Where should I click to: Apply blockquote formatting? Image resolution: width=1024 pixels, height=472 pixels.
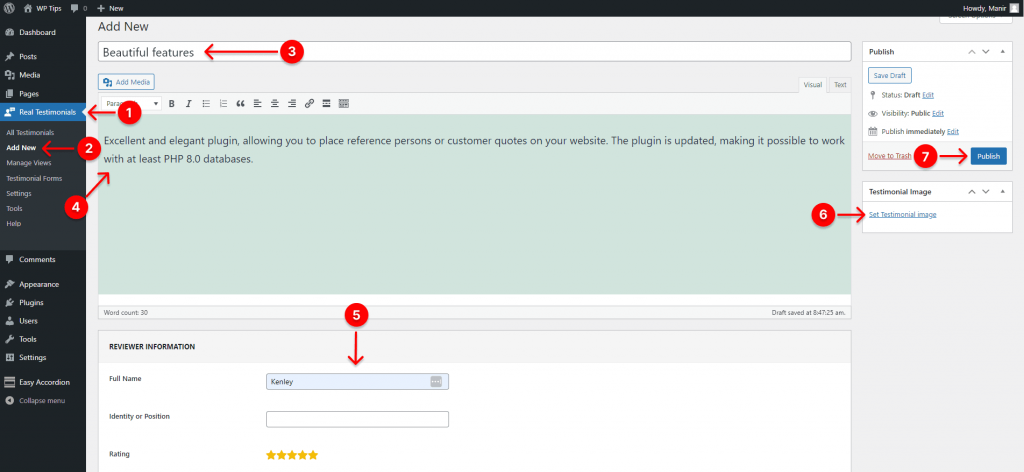240,103
